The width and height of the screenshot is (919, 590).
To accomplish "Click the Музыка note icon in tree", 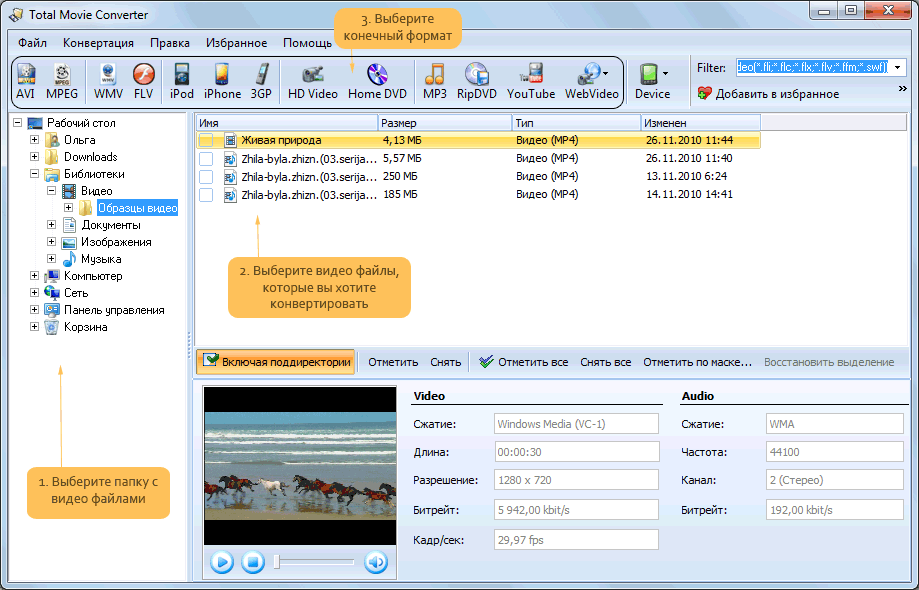I will [x=69, y=259].
